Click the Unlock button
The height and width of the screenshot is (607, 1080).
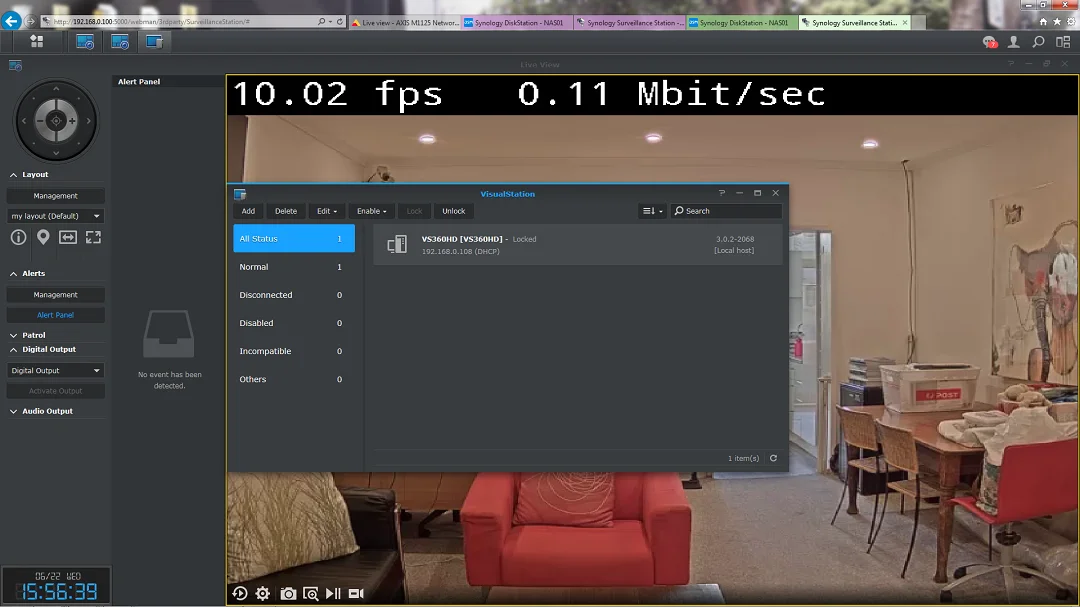coord(454,211)
